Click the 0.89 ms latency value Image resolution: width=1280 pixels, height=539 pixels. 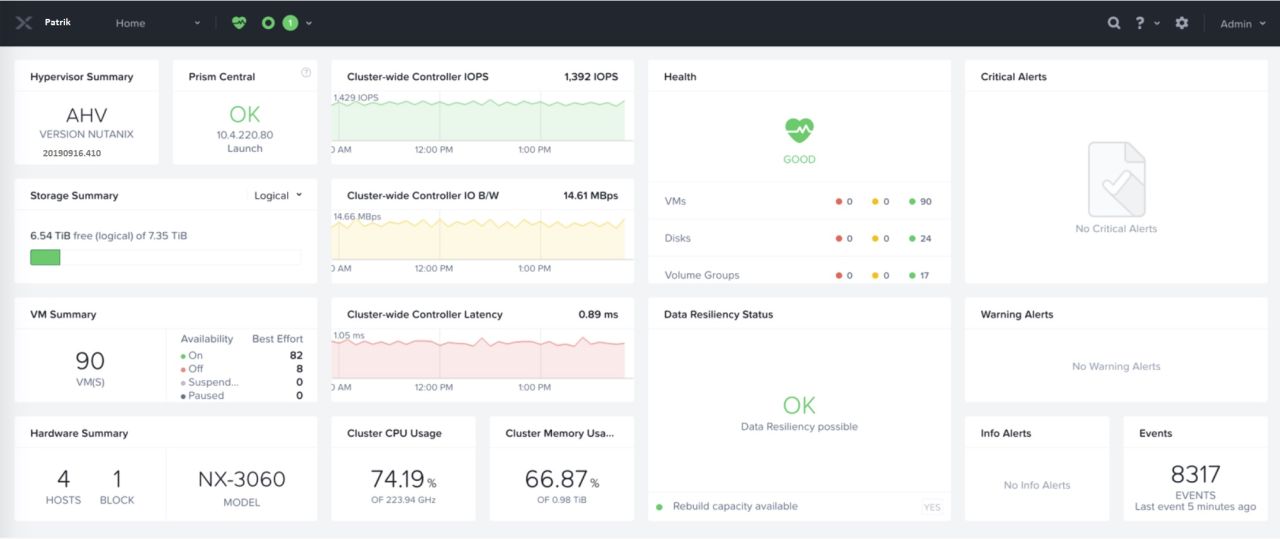(598, 314)
